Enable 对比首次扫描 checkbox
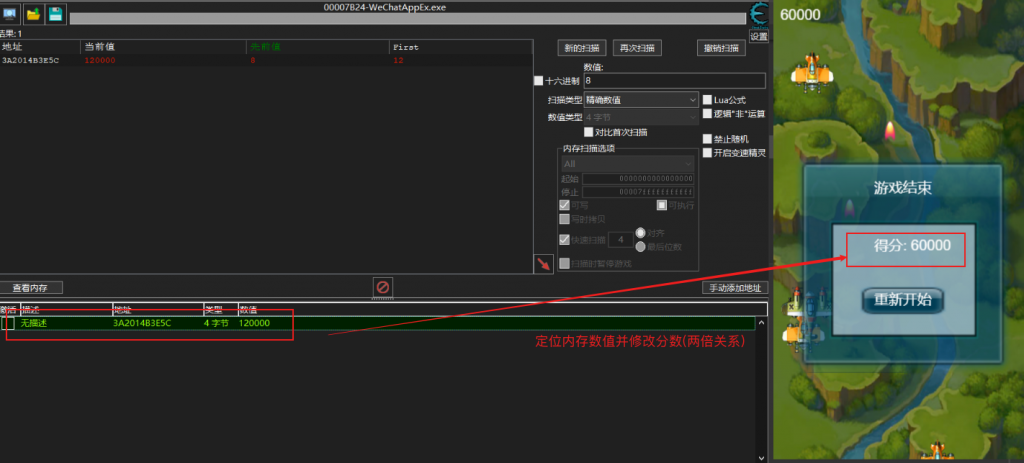The height and width of the screenshot is (463, 1024). (x=588, y=132)
